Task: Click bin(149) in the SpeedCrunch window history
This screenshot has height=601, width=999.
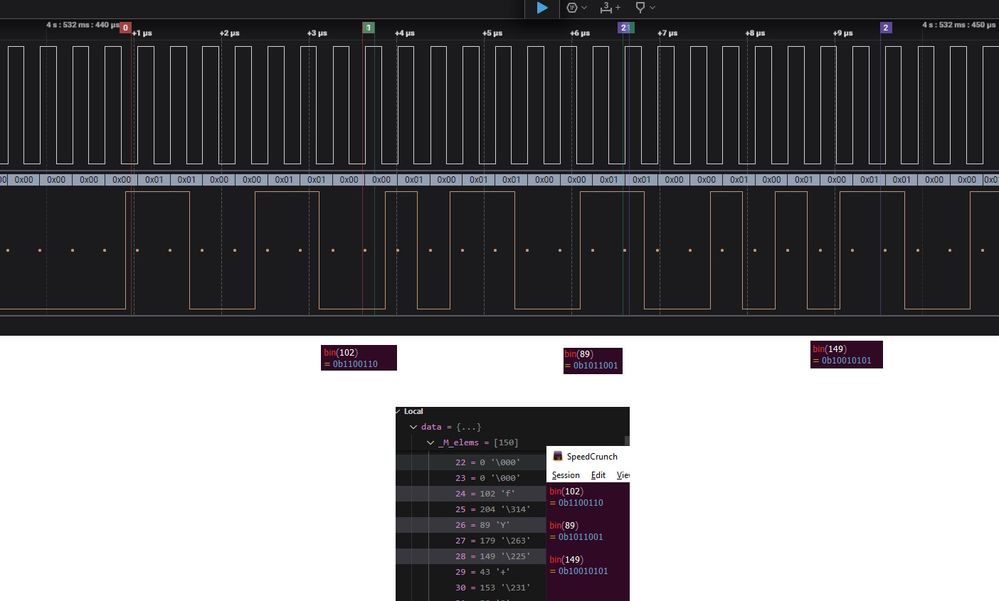Action: pyautogui.click(x=566, y=560)
